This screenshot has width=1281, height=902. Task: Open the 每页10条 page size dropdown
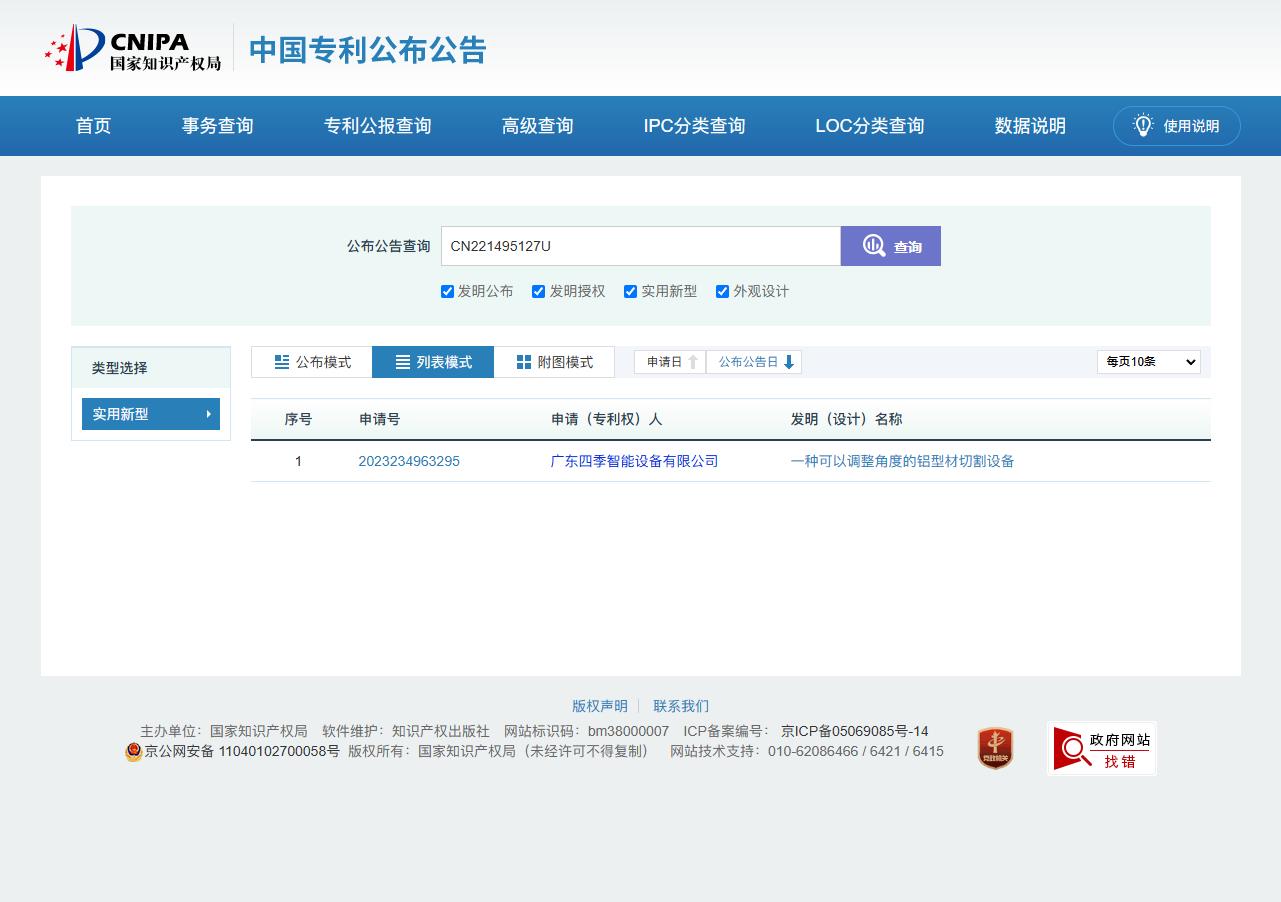(x=1148, y=362)
